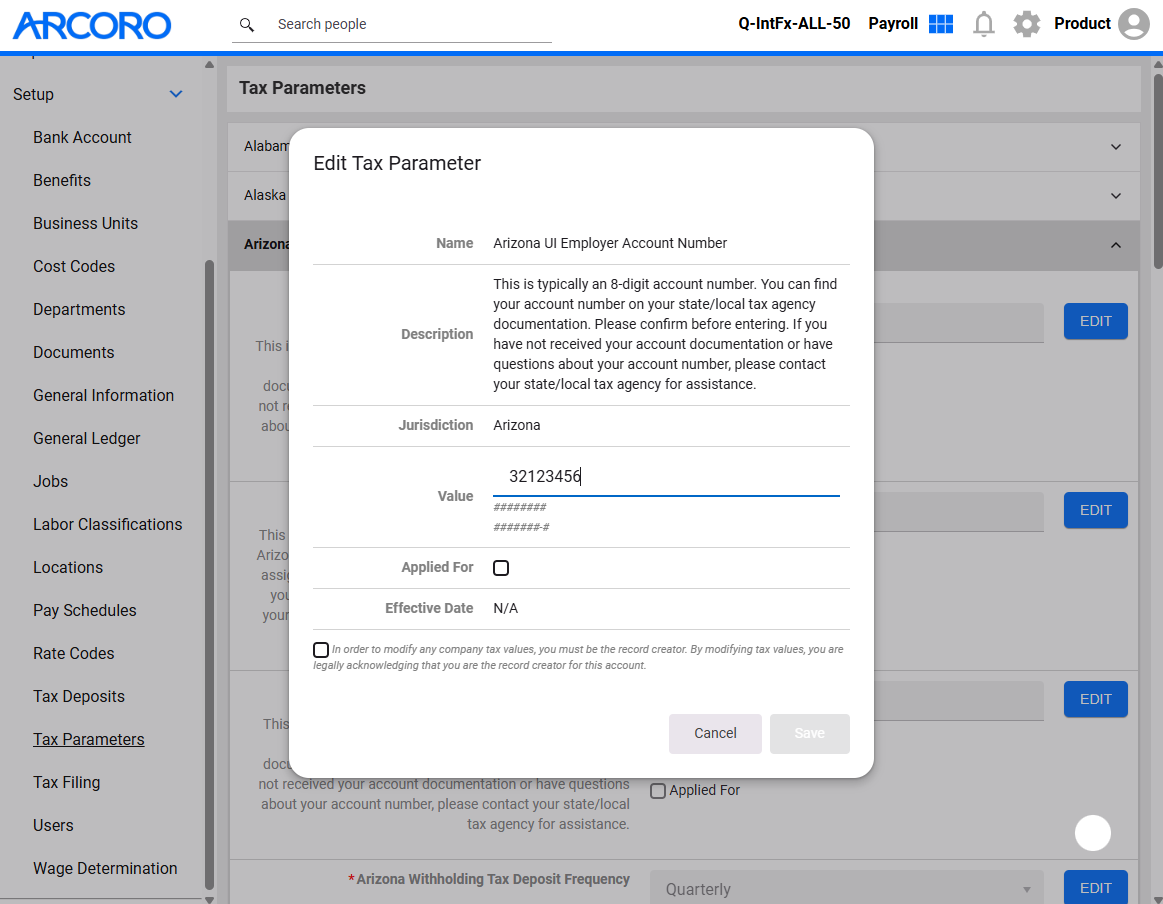Open Tax Filing
1163x904 pixels.
pos(67,782)
